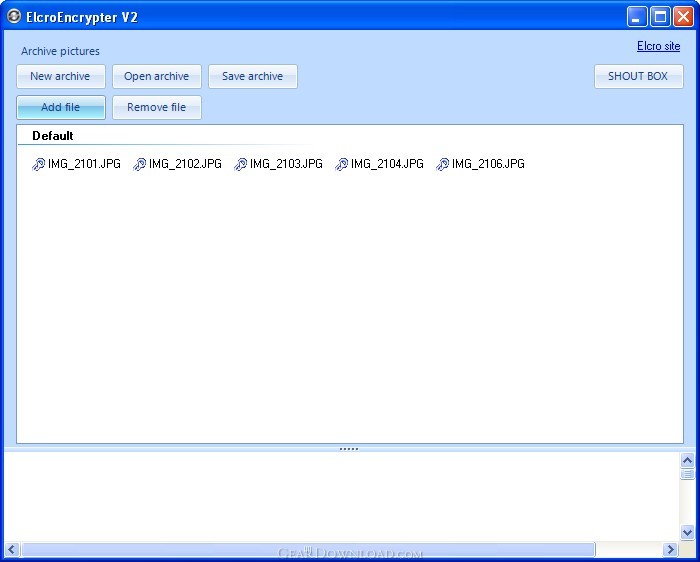Maximize the ElcroEncrypter window
Image resolution: width=700 pixels, height=562 pixels.
point(660,17)
